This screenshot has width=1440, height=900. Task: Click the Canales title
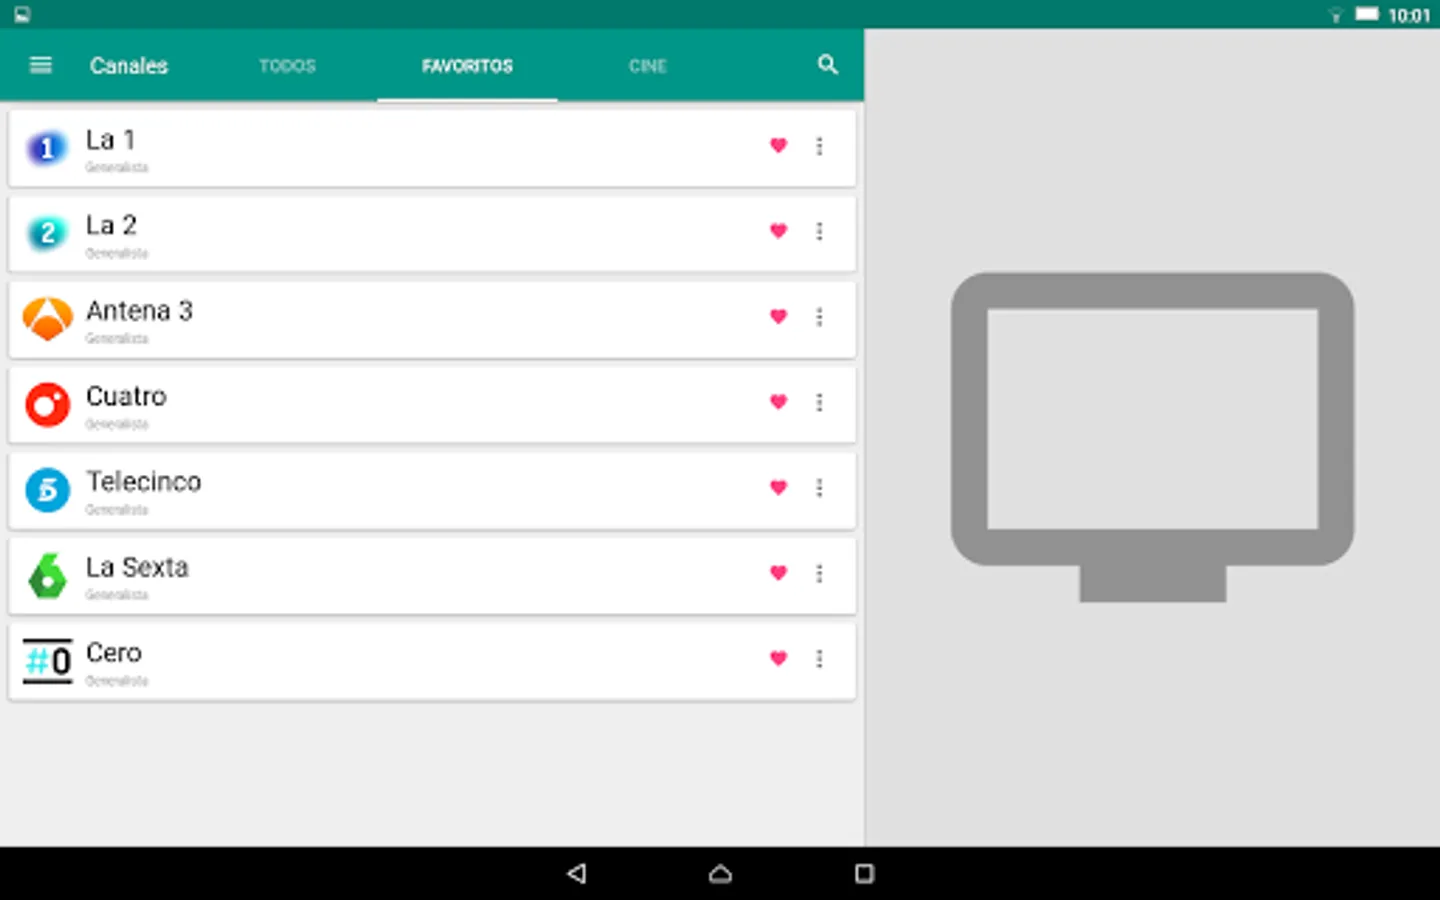click(129, 66)
